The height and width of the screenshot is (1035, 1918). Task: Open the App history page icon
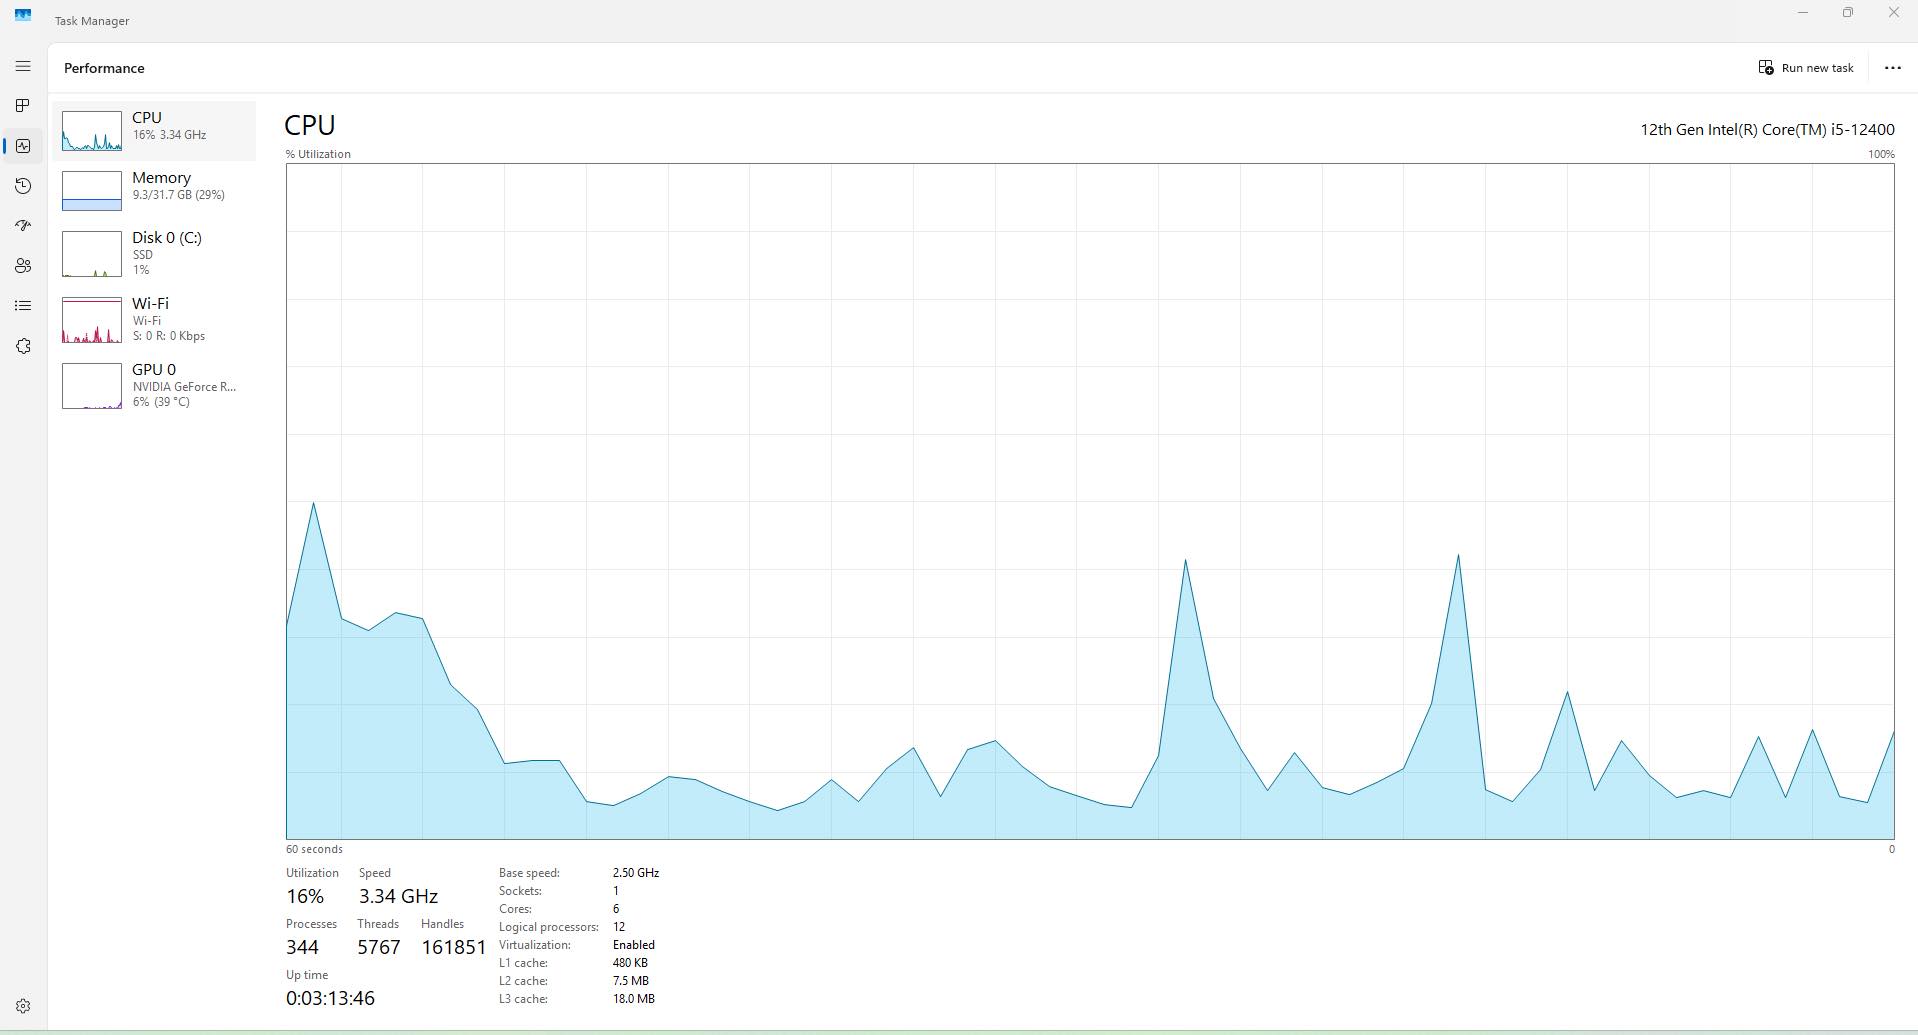[23, 186]
